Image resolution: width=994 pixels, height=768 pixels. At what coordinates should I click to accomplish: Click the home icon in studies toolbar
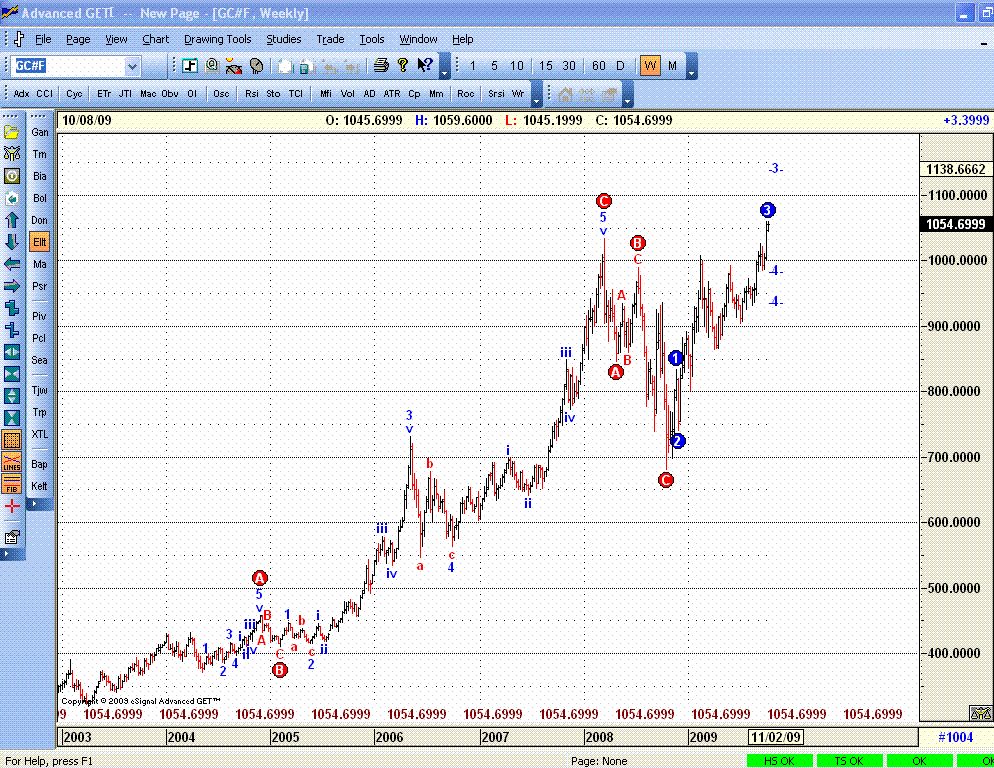tap(565, 94)
